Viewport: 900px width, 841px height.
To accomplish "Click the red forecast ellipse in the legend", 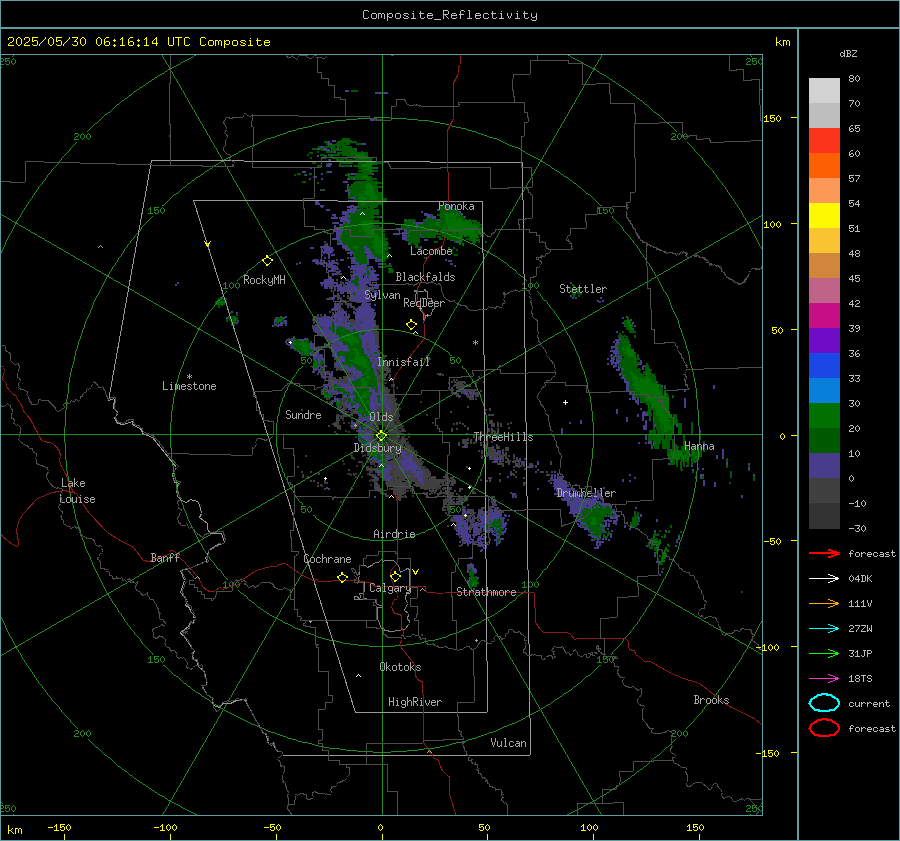I will click(x=824, y=728).
